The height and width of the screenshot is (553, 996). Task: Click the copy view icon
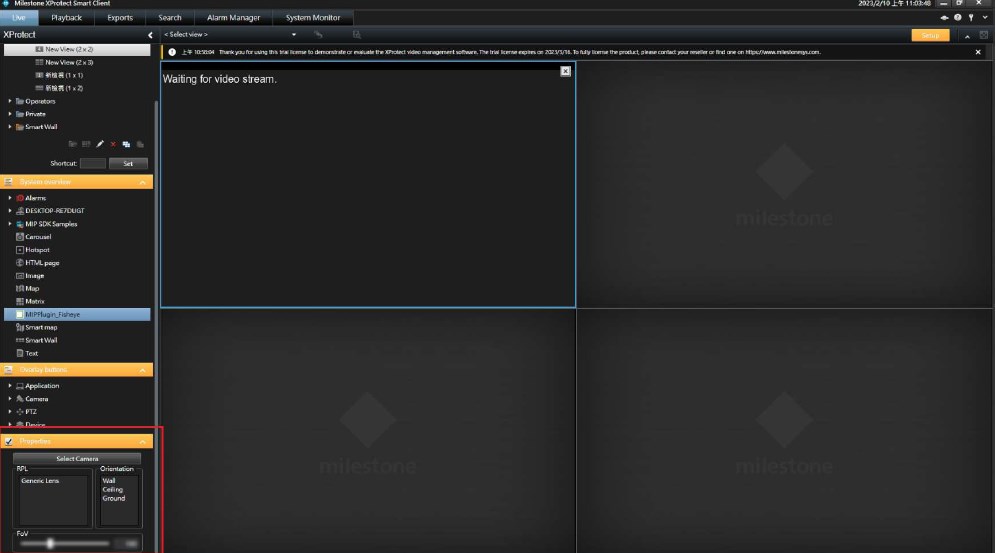tap(126, 144)
